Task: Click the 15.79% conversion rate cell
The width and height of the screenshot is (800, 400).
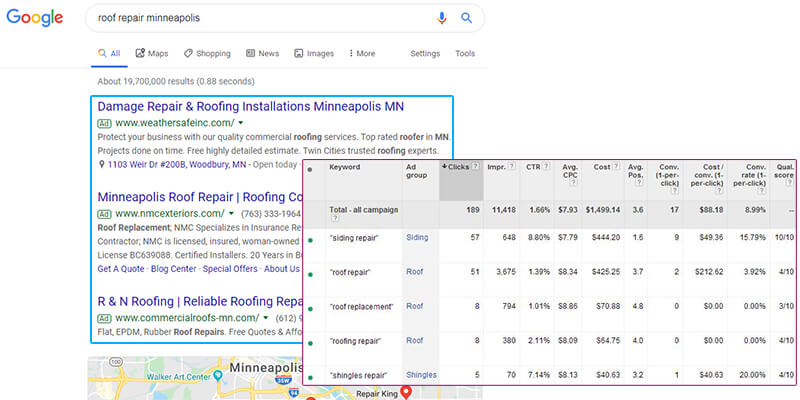Action: click(x=753, y=237)
